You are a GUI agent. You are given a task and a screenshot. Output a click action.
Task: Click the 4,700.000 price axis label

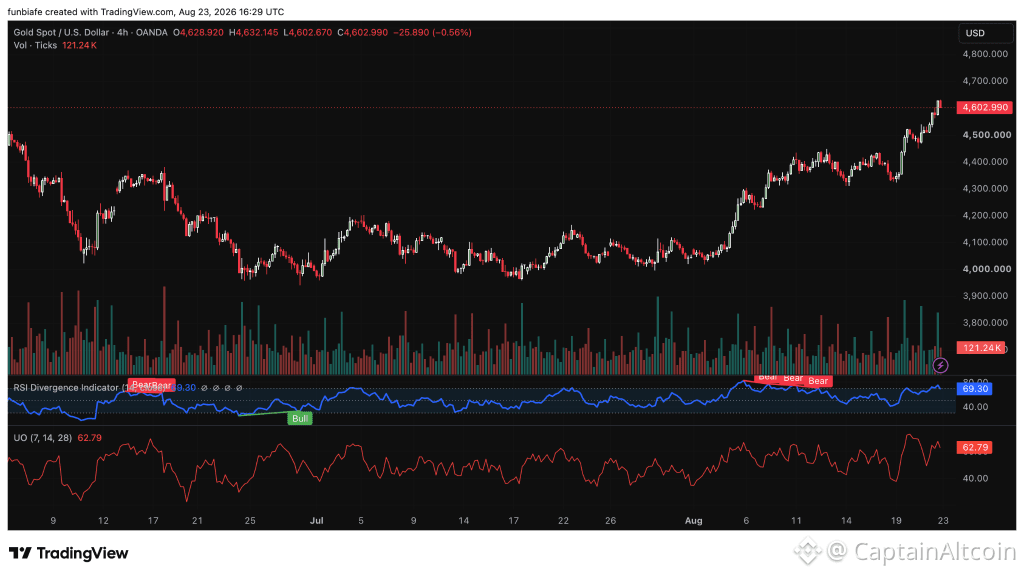point(985,81)
